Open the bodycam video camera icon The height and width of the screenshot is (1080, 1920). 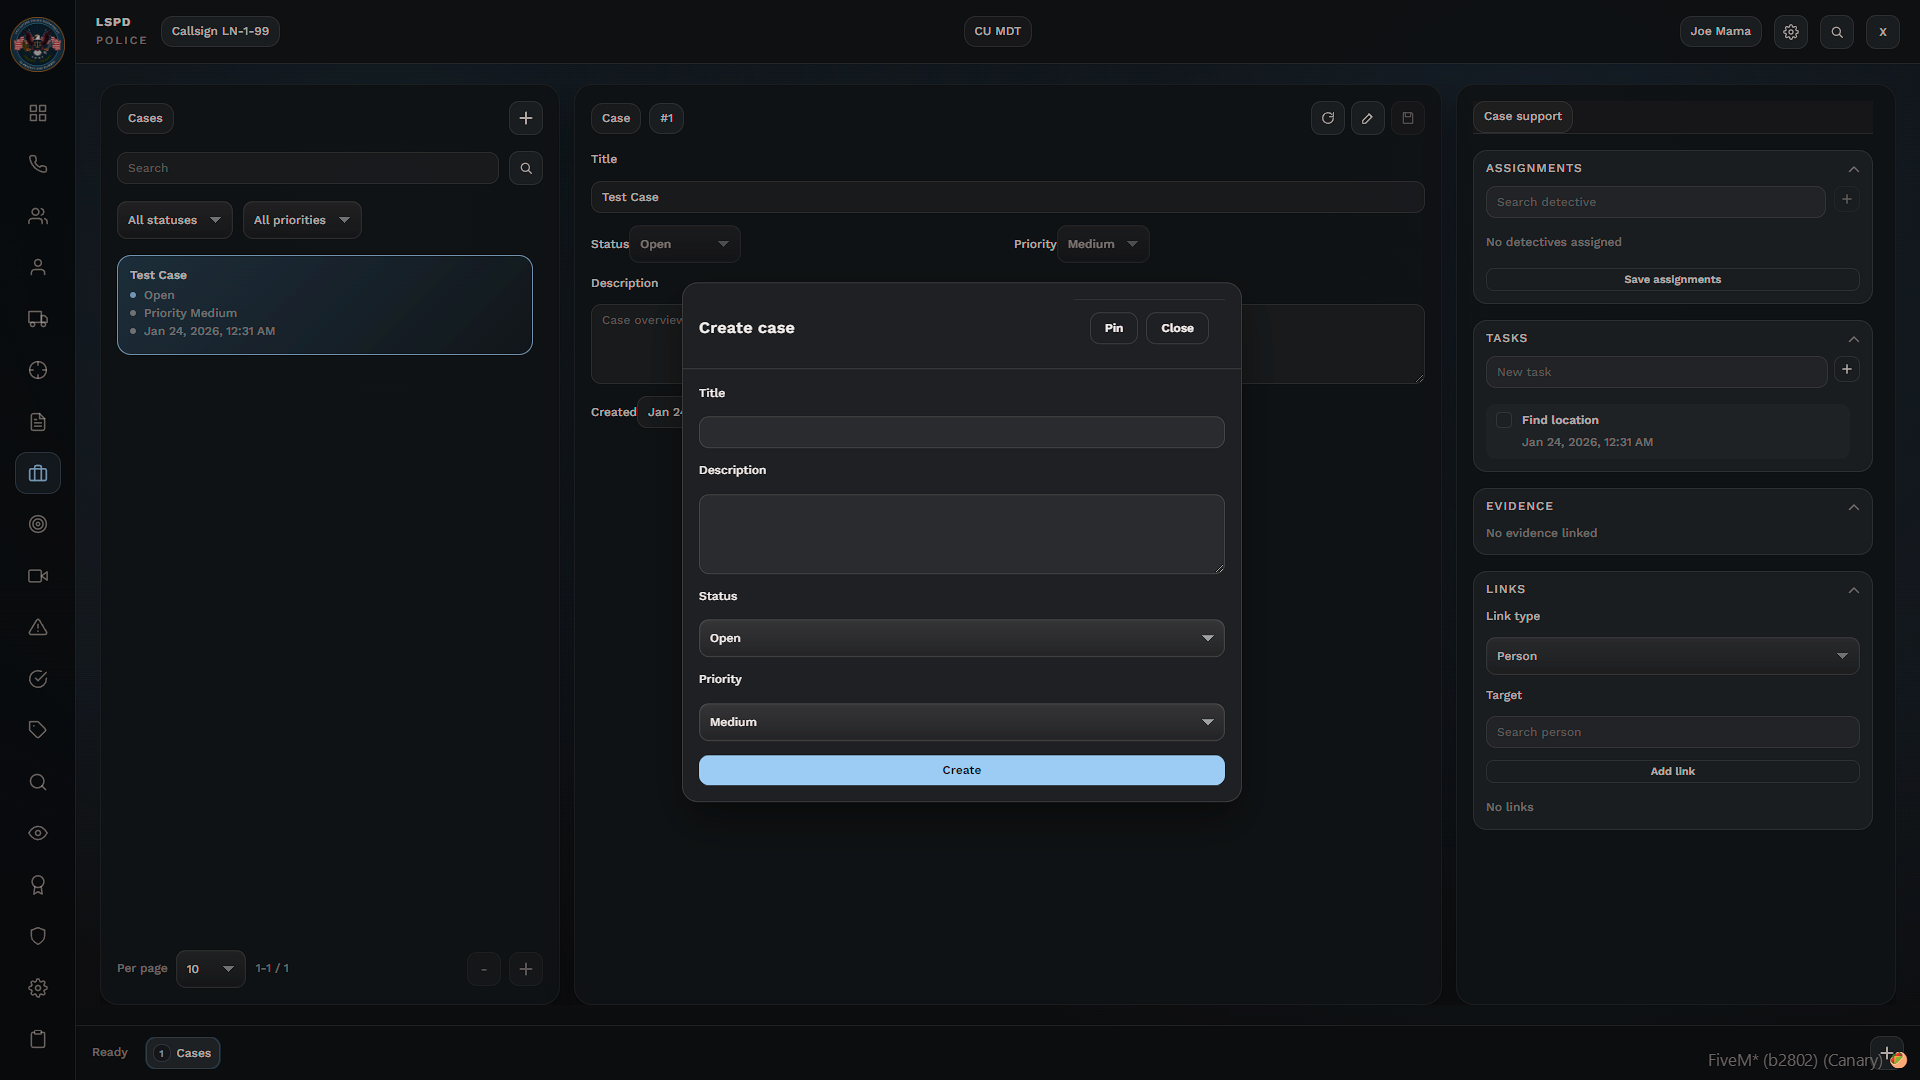(38, 576)
